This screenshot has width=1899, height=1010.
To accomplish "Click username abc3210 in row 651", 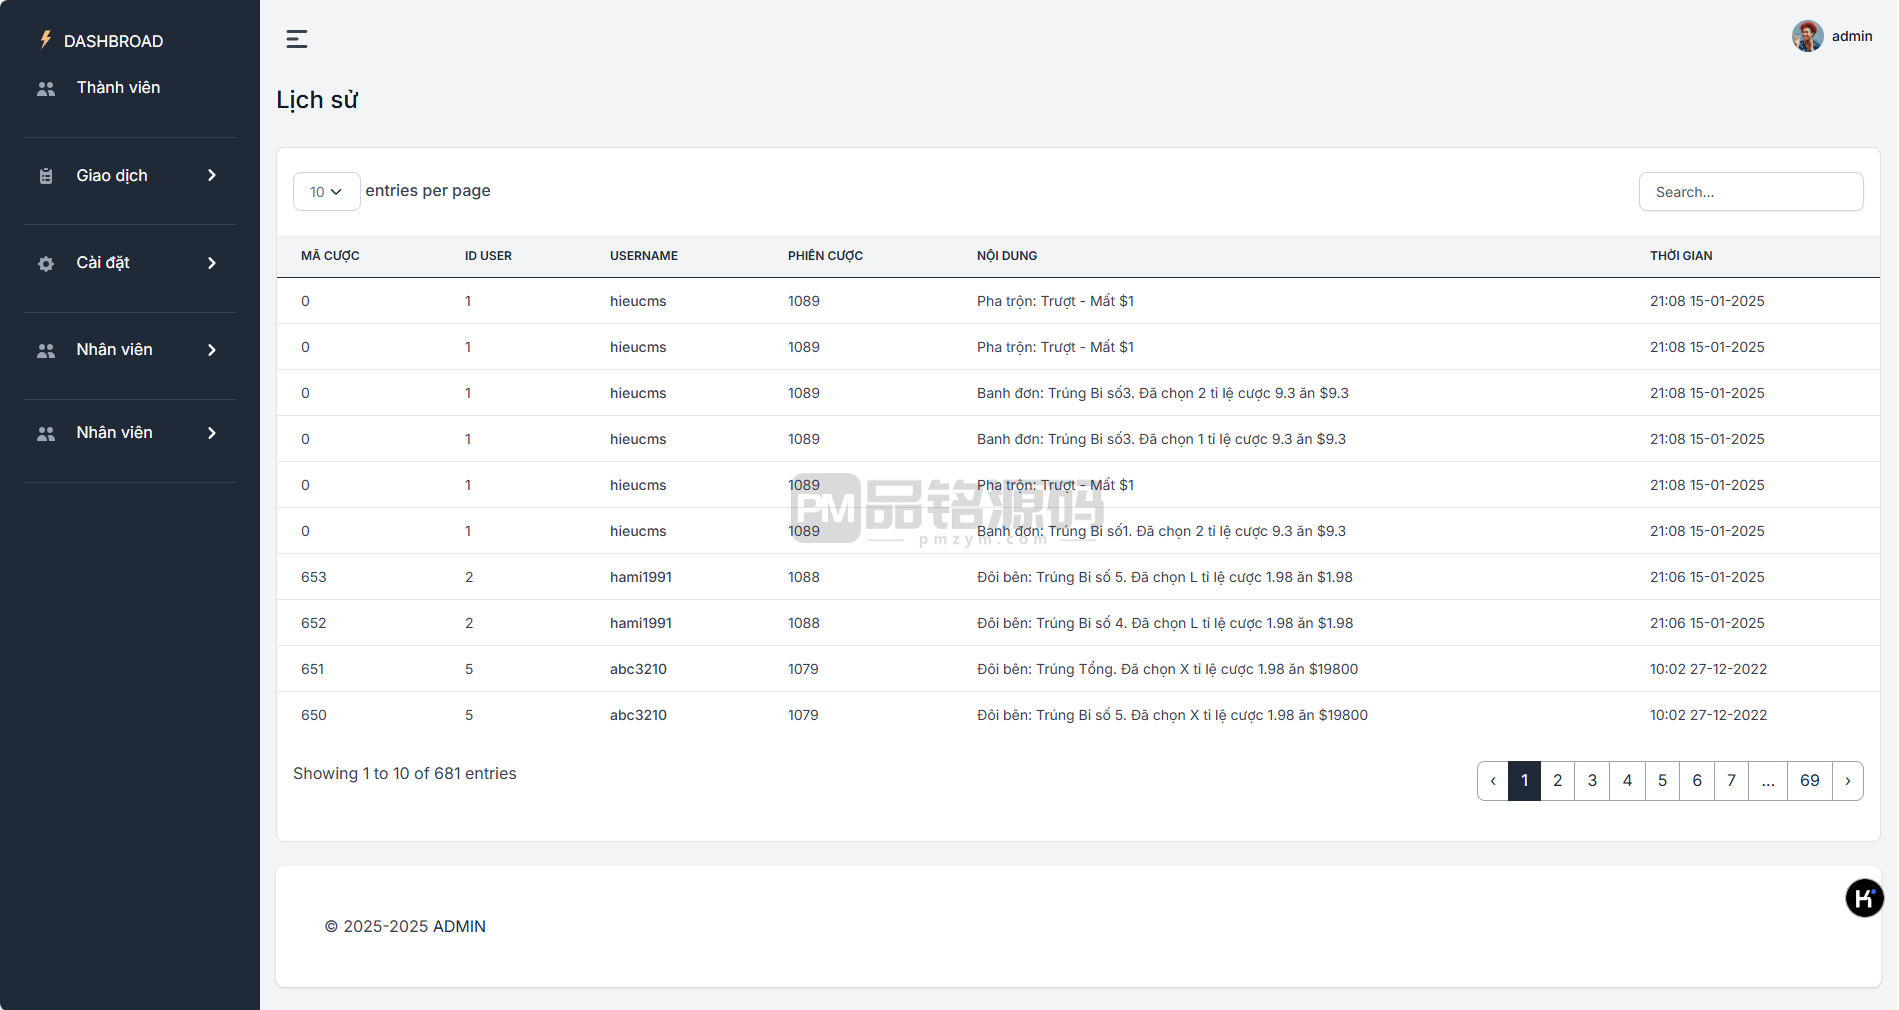I will (638, 669).
